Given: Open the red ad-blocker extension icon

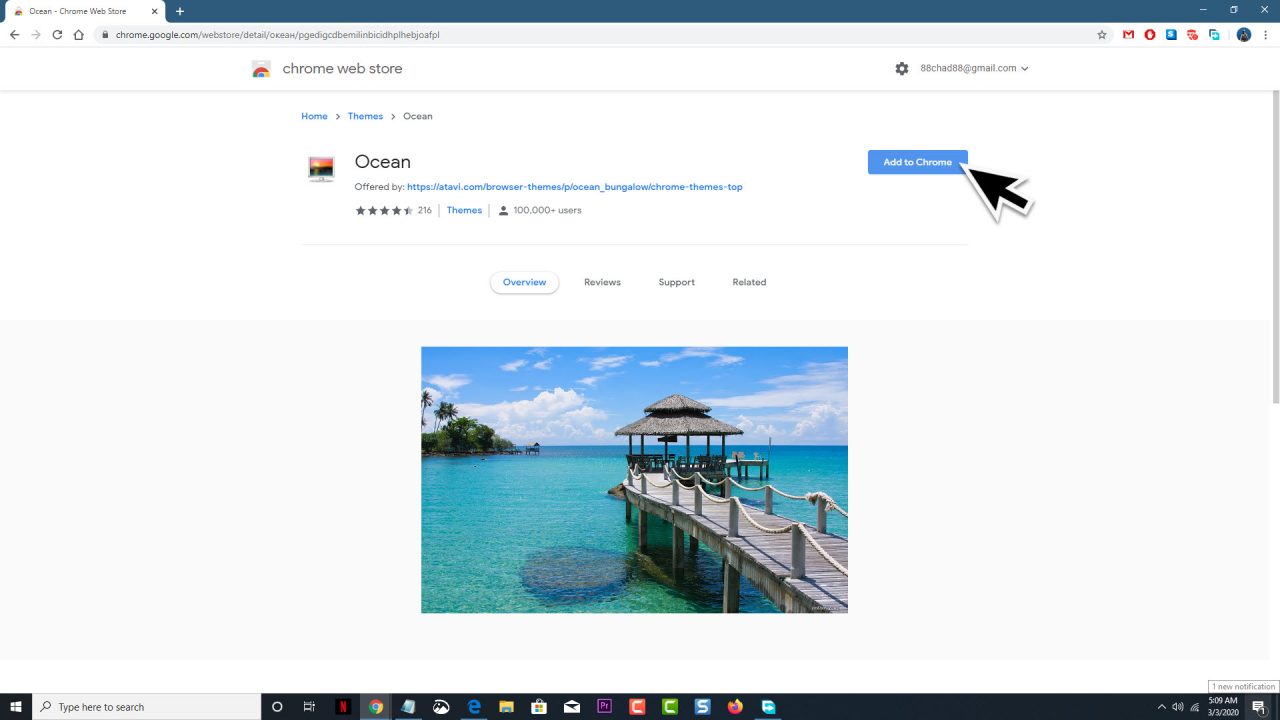Looking at the screenshot, I should 1150,34.
